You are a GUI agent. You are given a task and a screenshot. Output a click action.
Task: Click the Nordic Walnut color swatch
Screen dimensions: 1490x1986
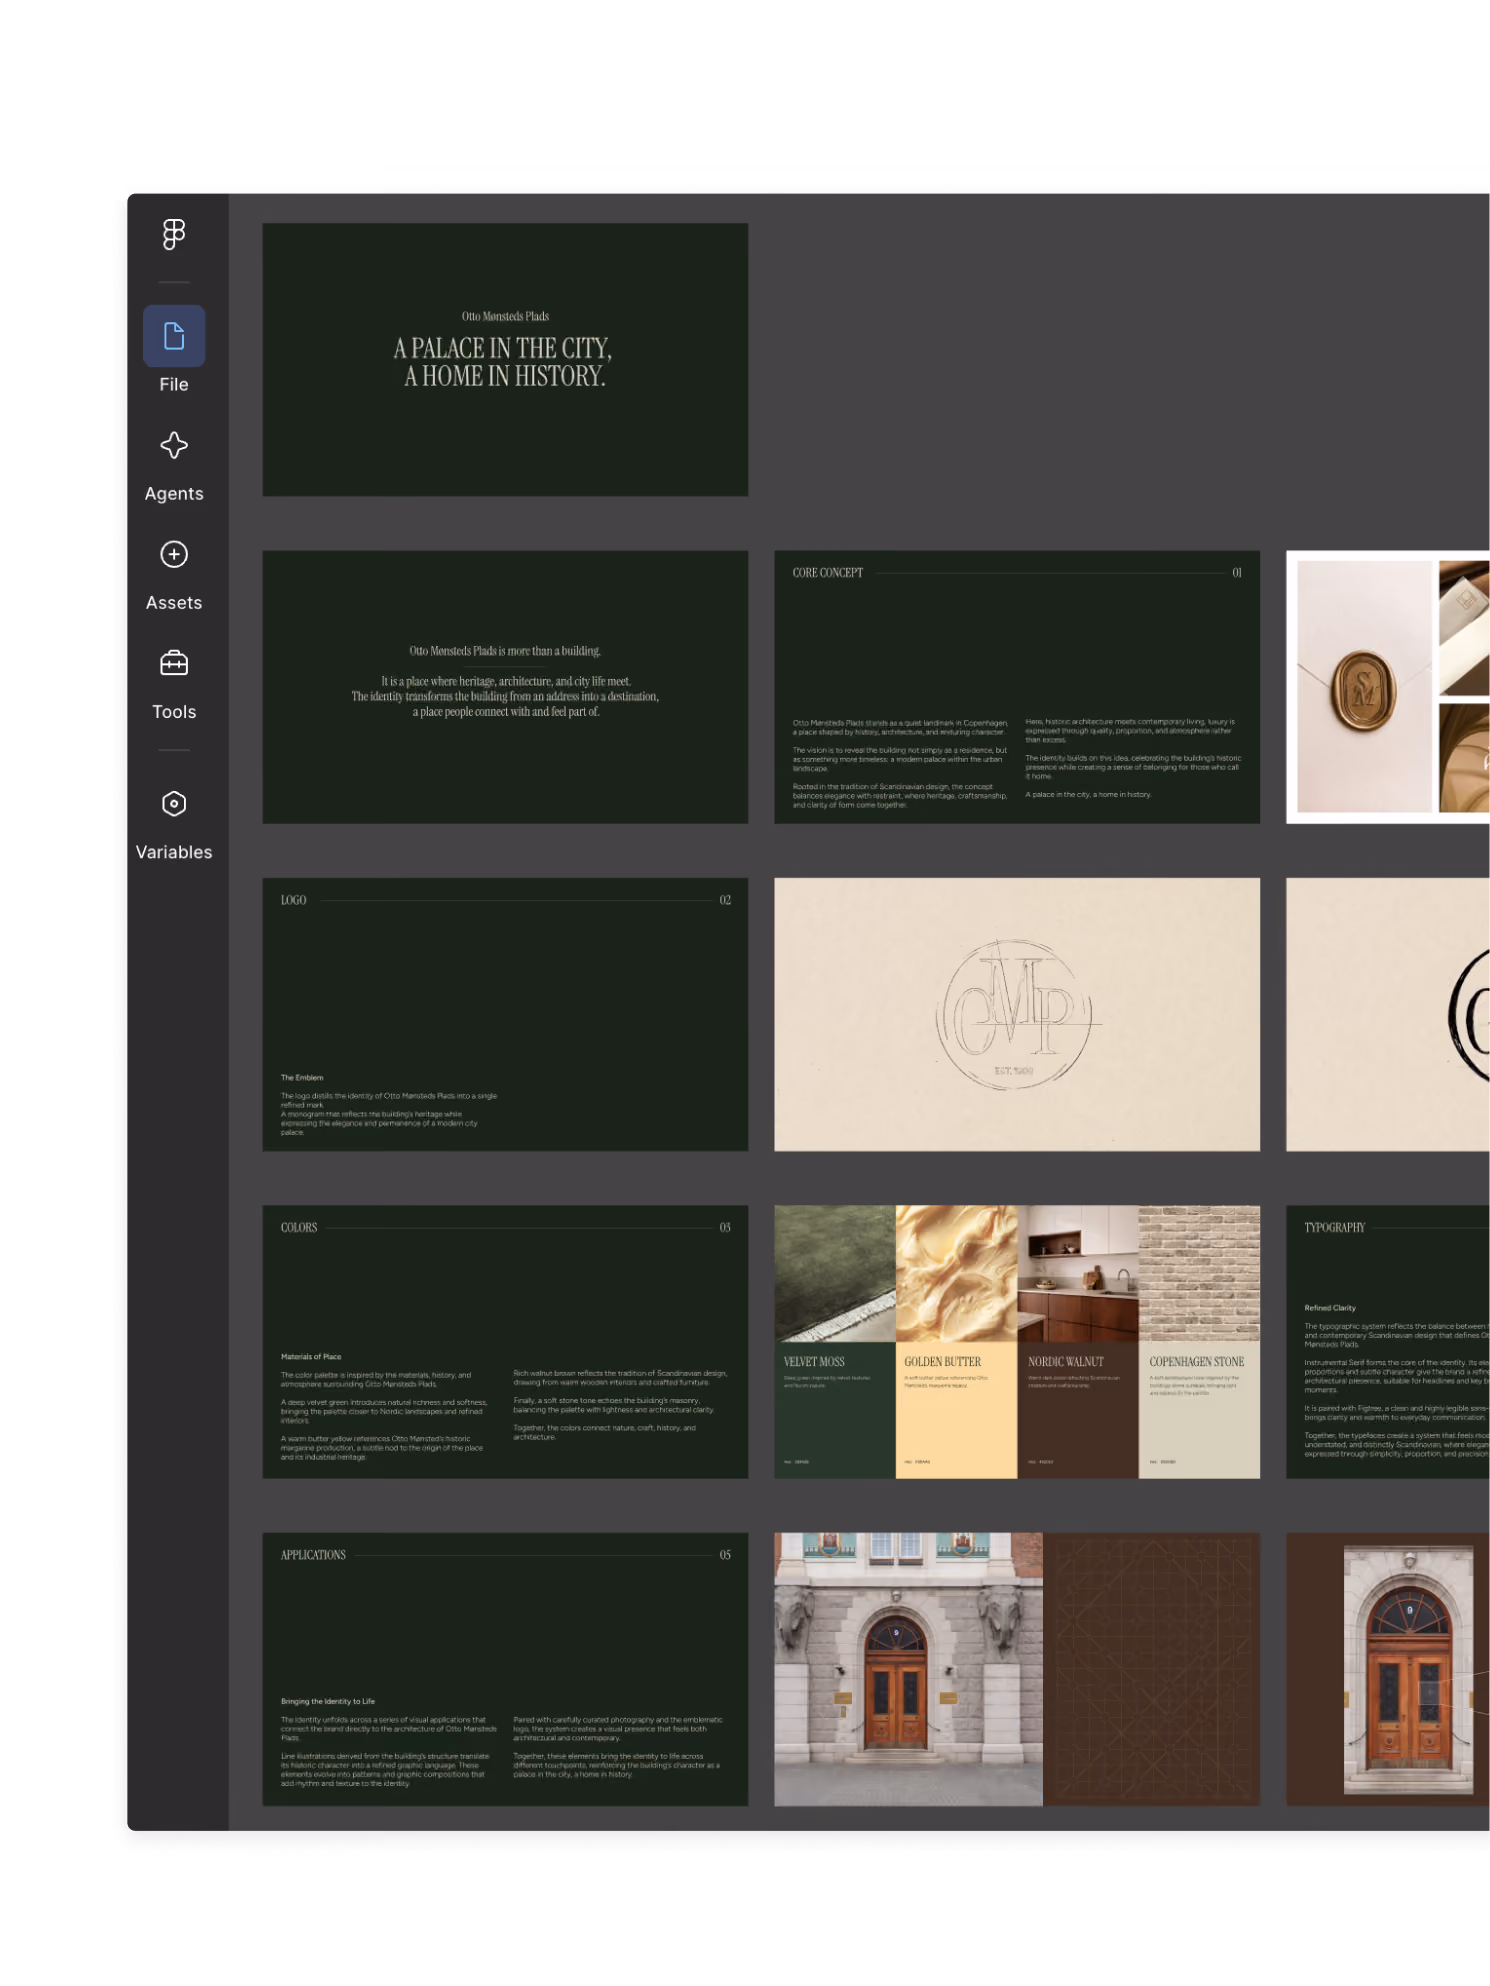(x=1078, y=1410)
